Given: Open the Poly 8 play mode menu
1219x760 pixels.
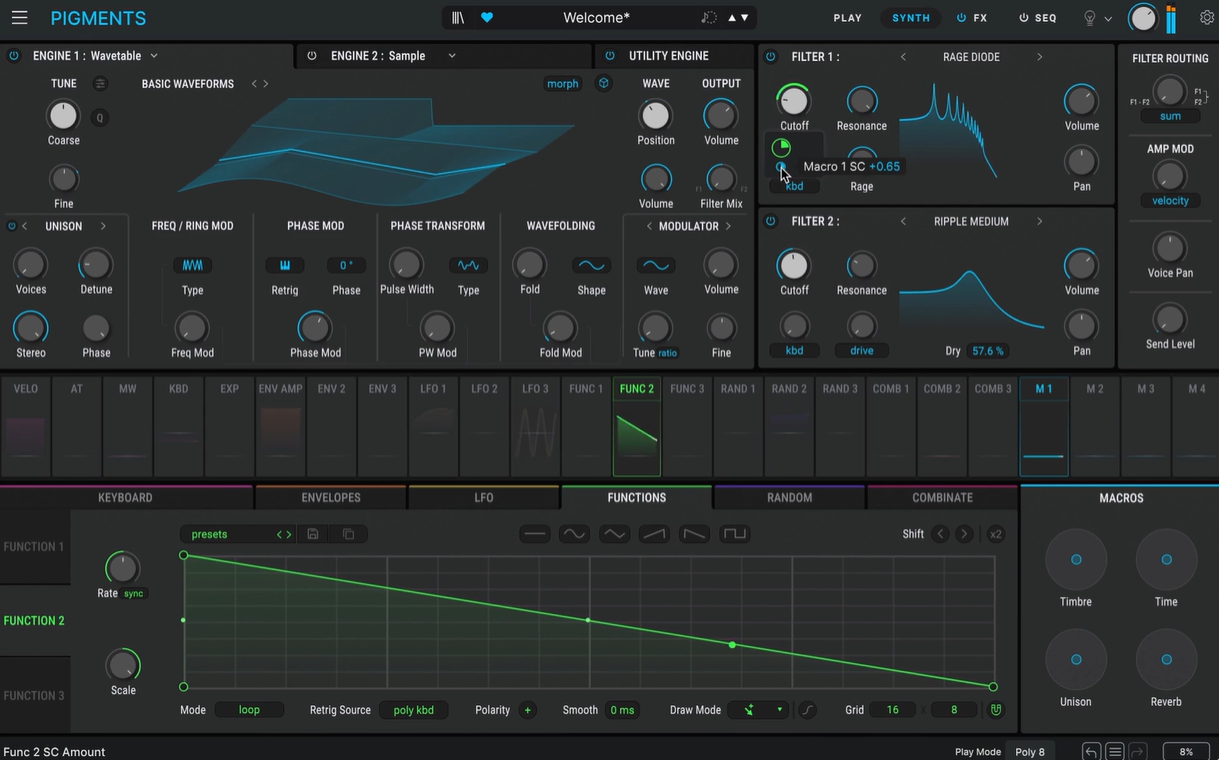Looking at the screenshot, I should tap(1030, 752).
